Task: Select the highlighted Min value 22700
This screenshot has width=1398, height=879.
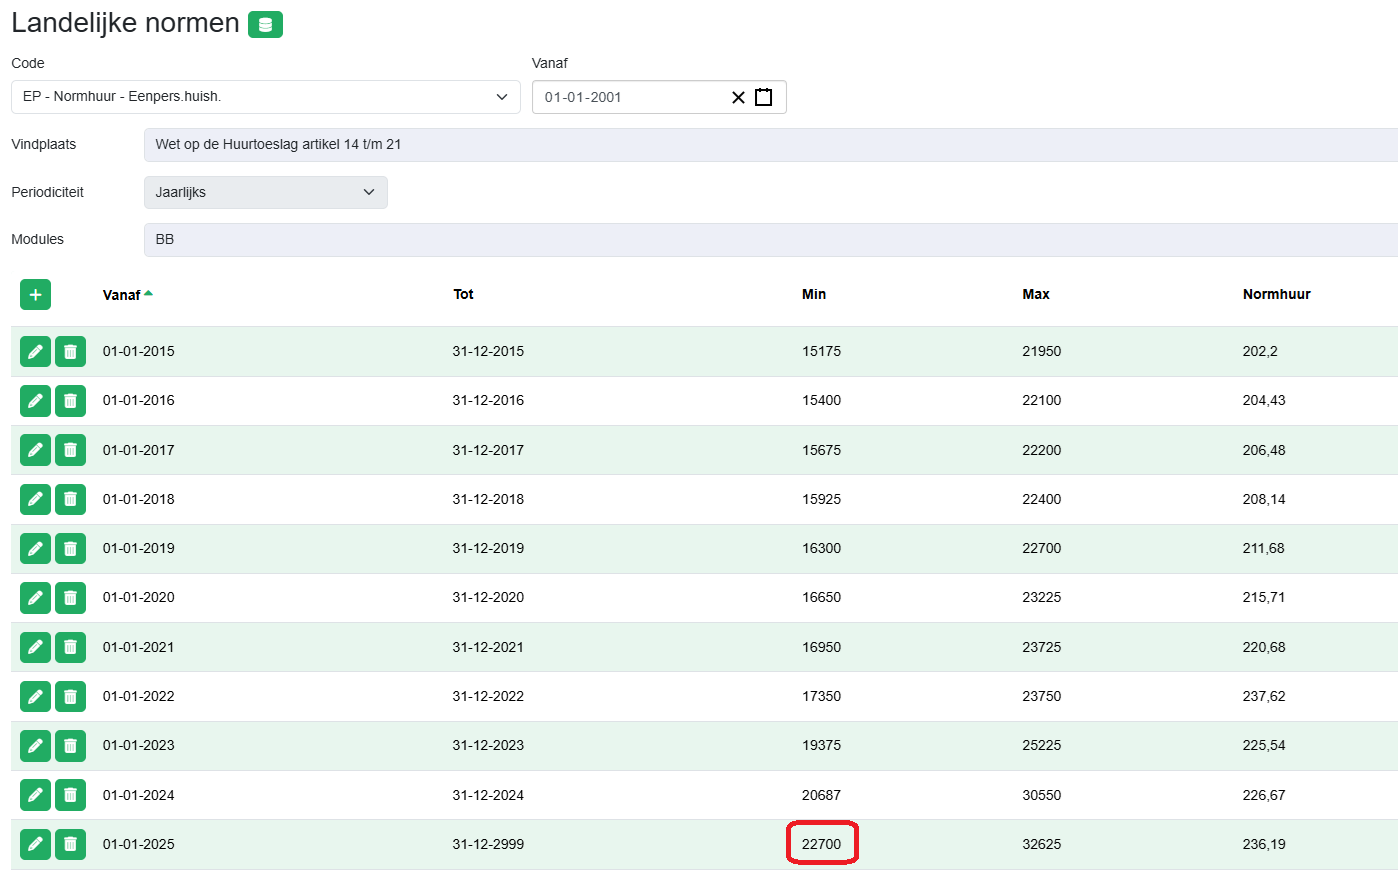Action: pyautogui.click(x=821, y=845)
